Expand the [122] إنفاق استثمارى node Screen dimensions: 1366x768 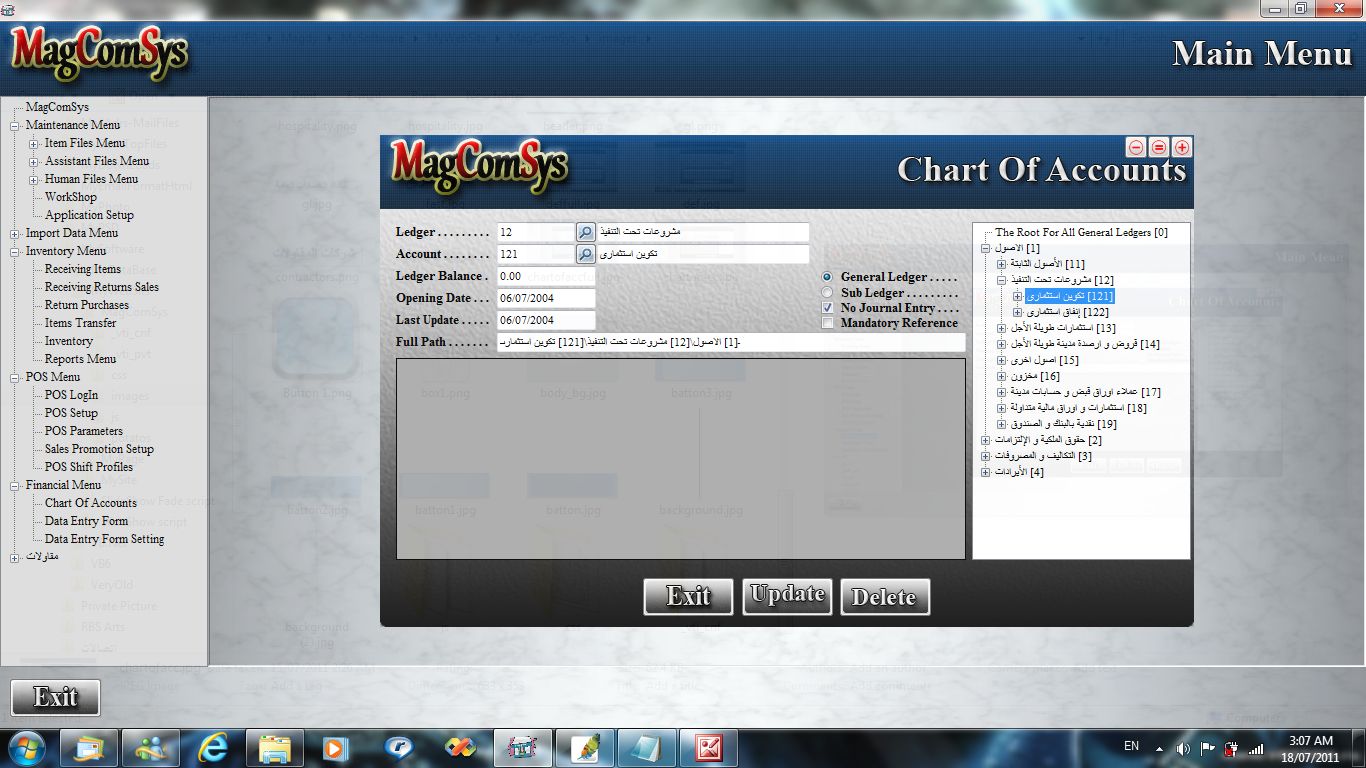tap(1017, 312)
